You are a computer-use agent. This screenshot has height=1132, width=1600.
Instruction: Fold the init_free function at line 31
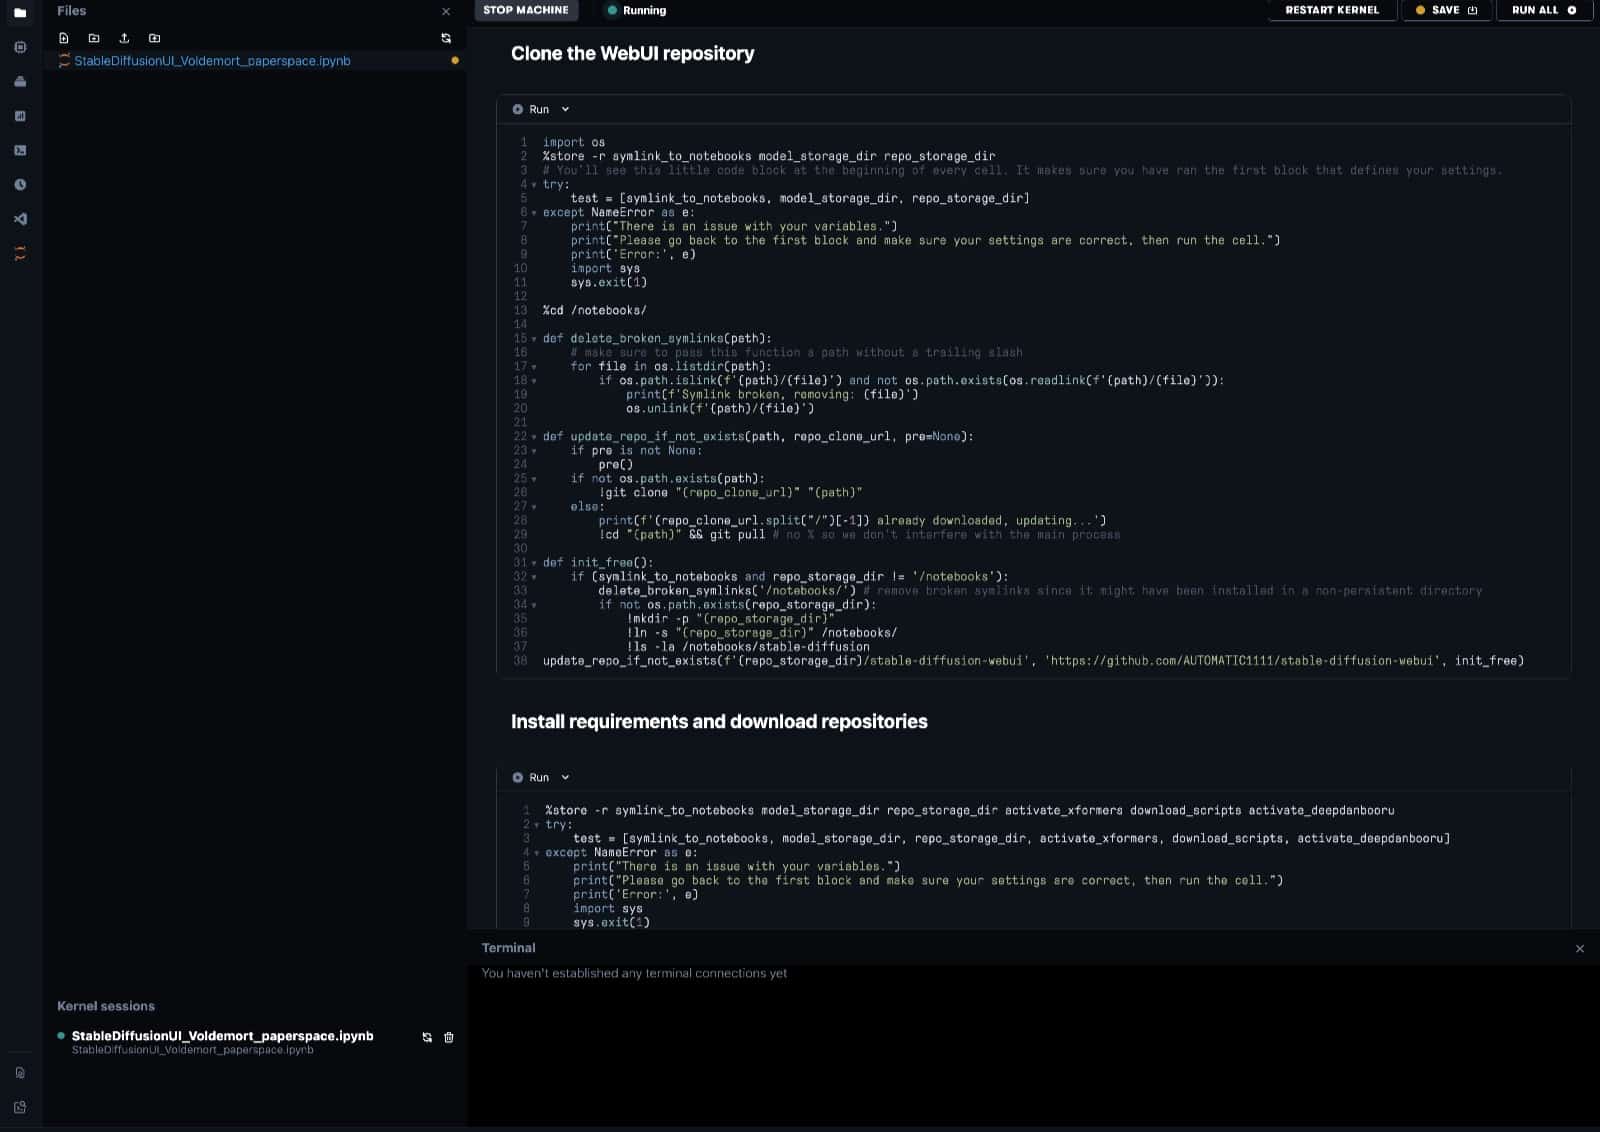click(533, 563)
